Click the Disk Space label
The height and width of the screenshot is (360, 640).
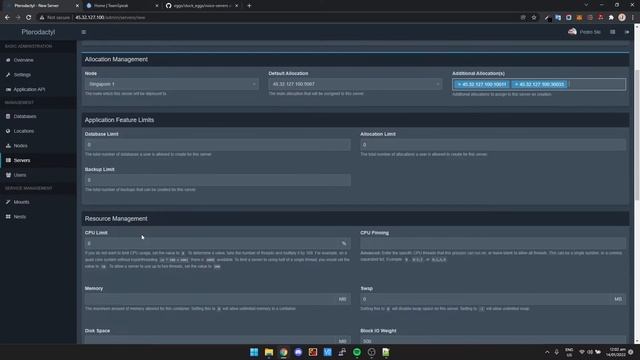pos(97,331)
